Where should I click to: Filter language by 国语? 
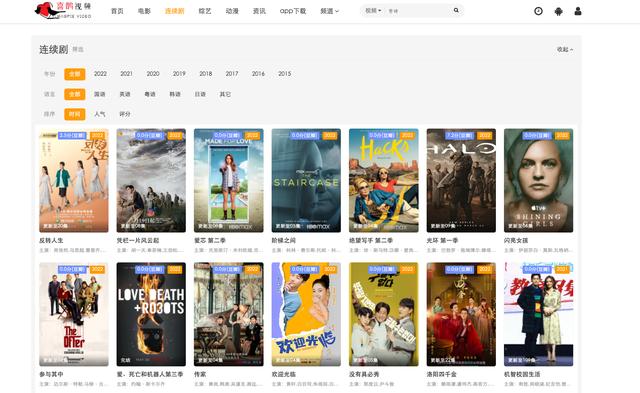pyautogui.click(x=100, y=94)
